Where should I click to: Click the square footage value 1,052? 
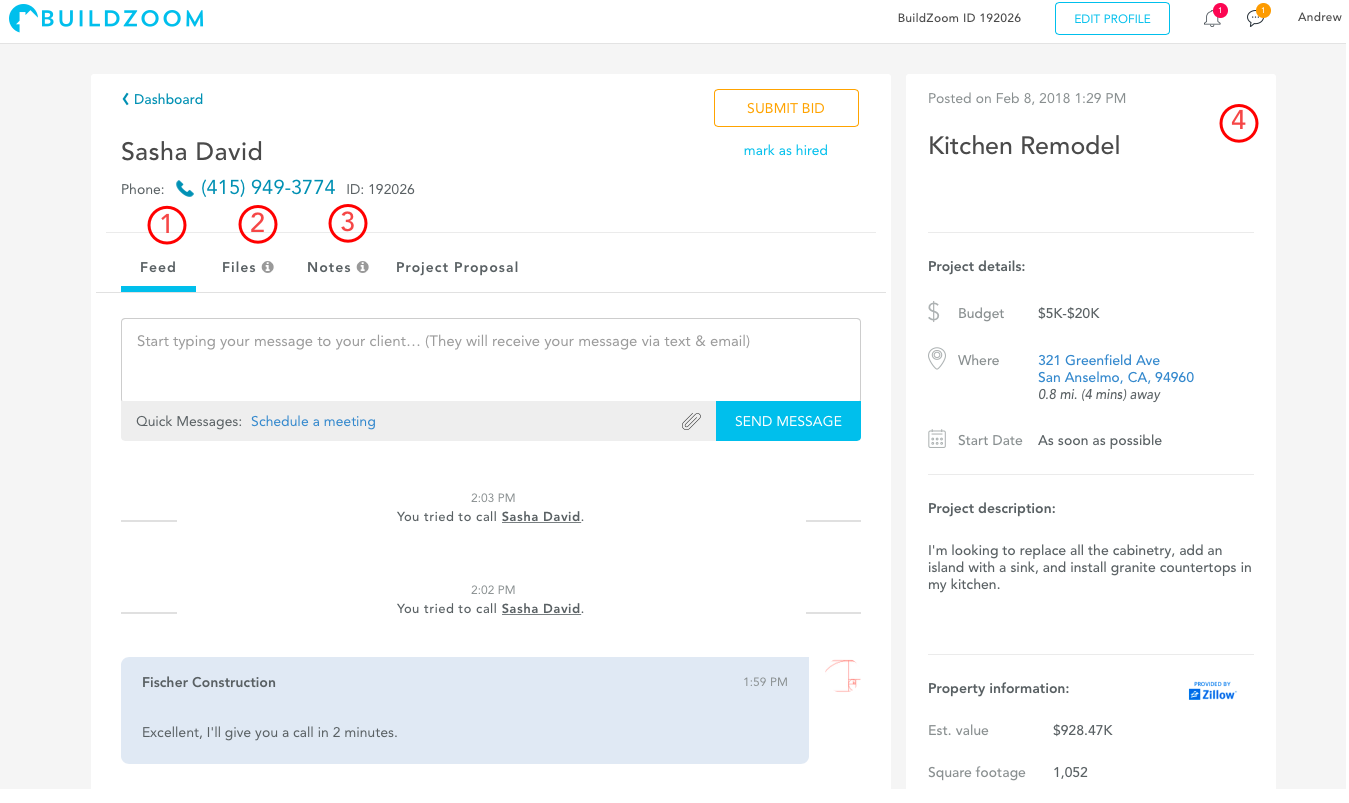pos(1070,772)
